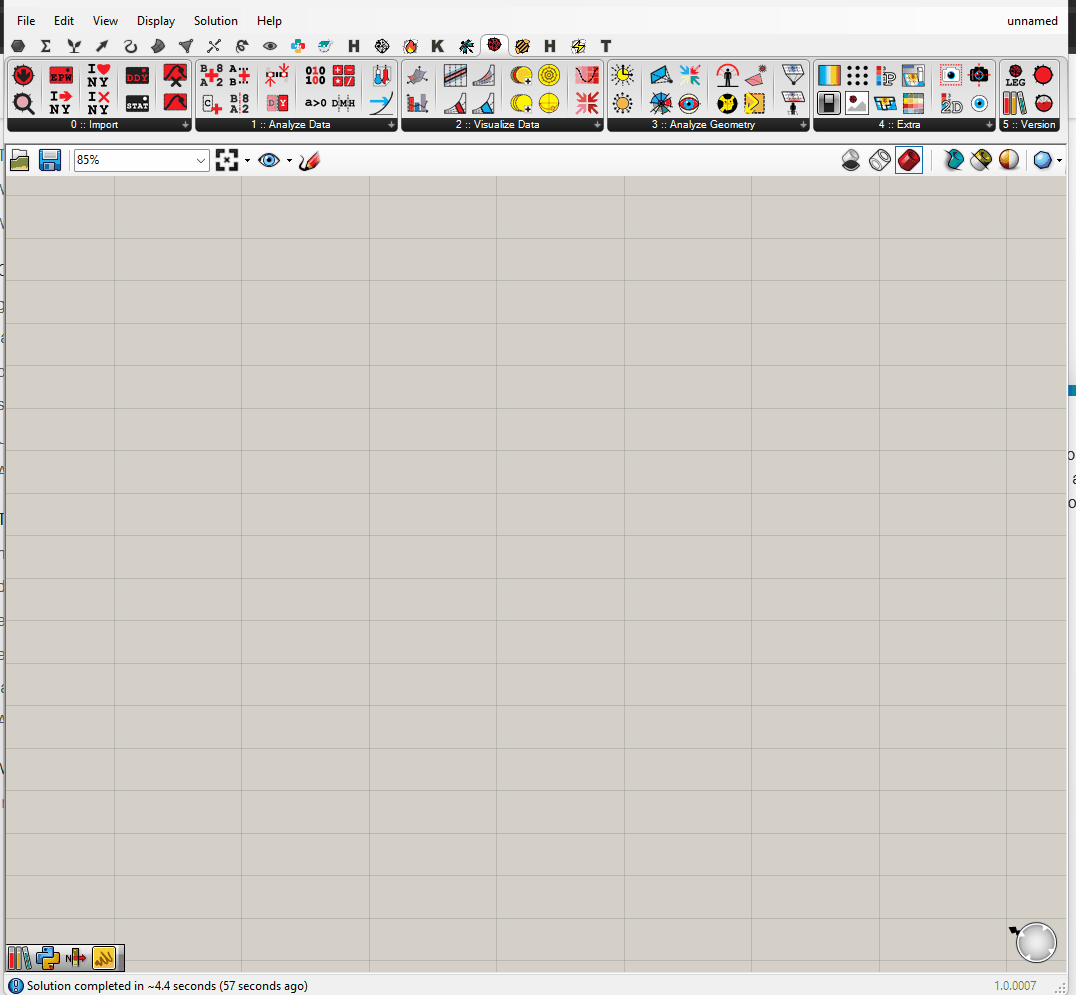The width and height of the screenshot is (1076, 995).
Task: Select the 2D legend icon in Extra
Action: 951,103
